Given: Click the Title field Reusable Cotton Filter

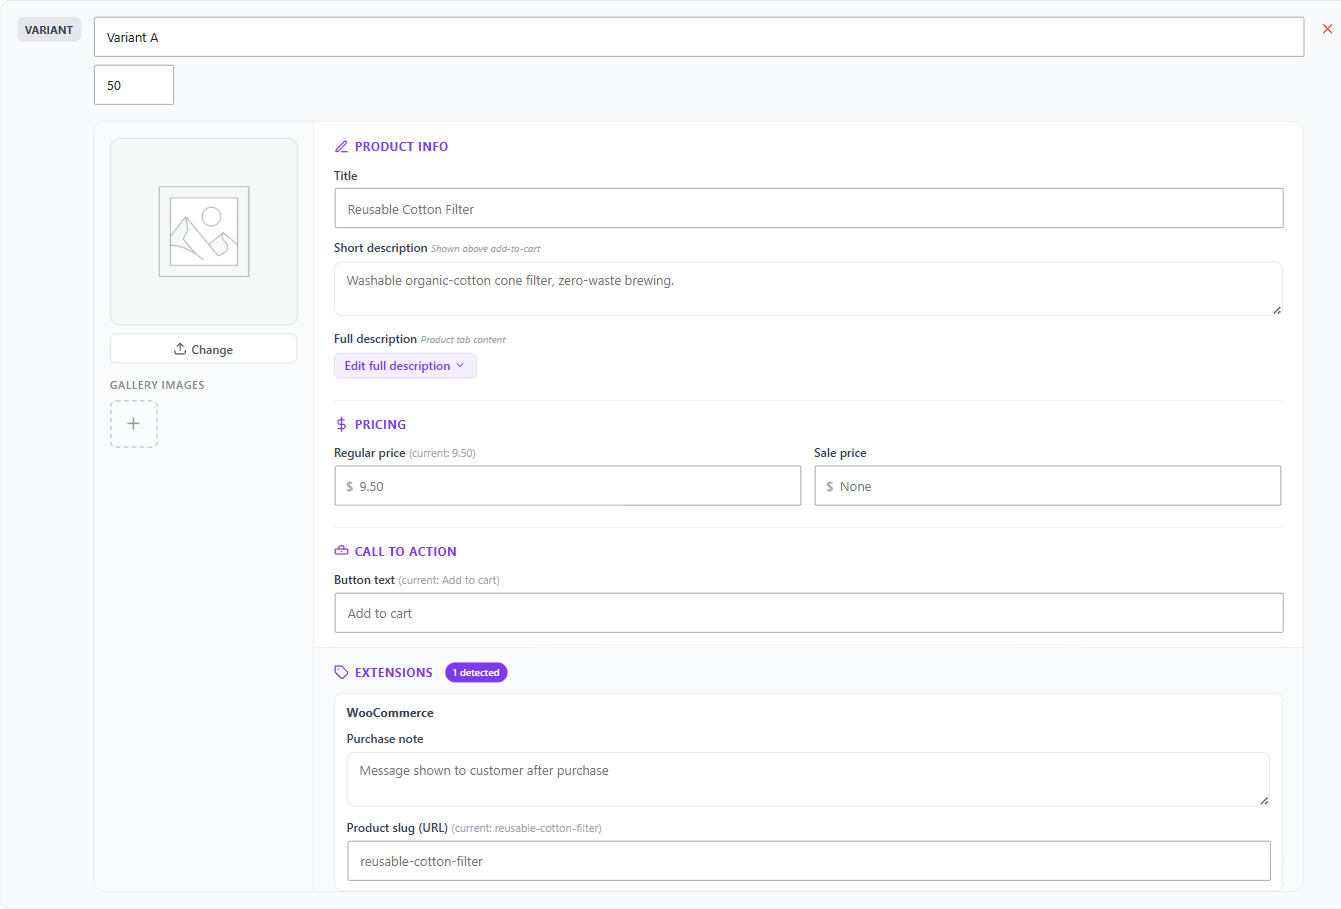Looking at the screenshot, I should coord(808,208).
